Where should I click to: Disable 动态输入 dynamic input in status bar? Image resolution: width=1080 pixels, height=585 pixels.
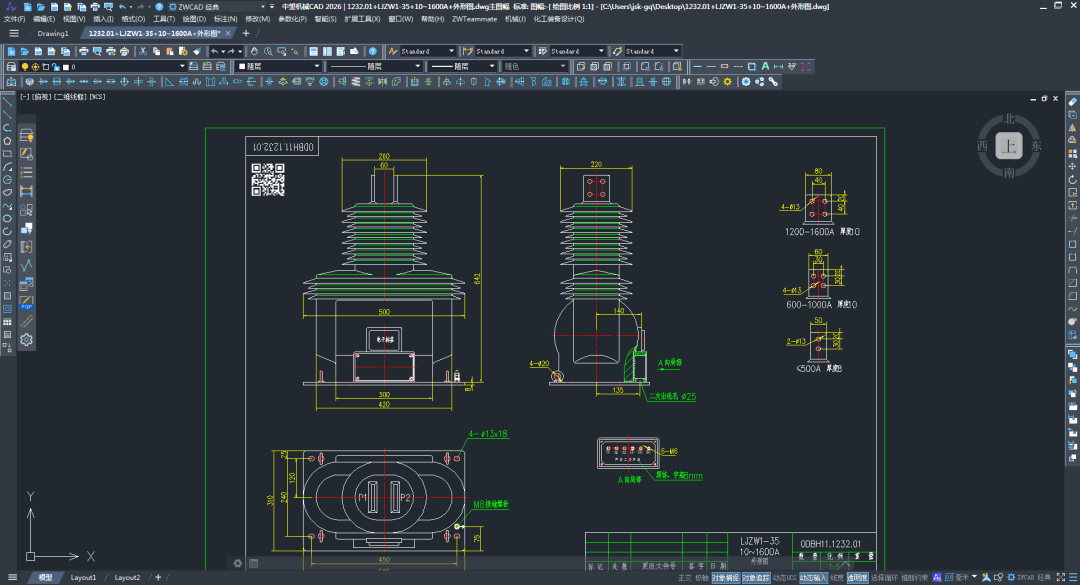point(813,578)
